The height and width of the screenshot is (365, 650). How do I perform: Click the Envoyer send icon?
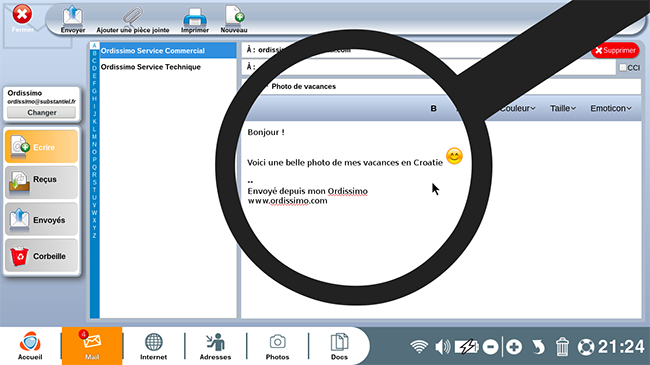73,16
